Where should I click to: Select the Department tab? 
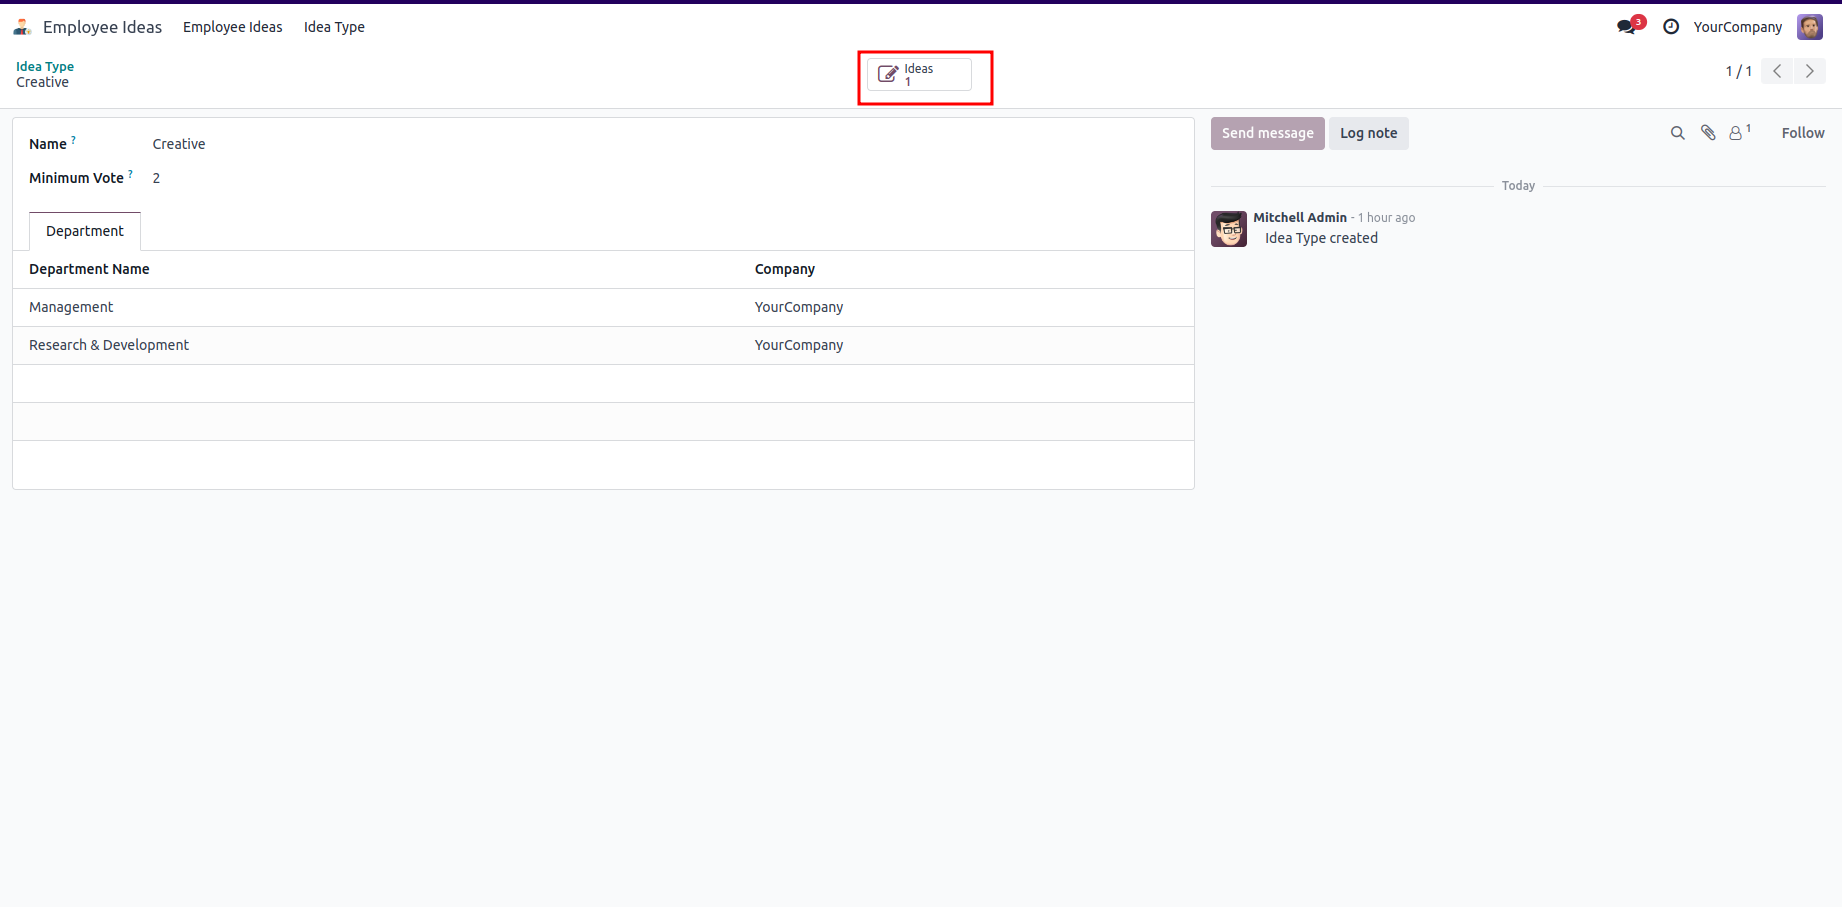pyautogui.click(x=85, y=231)
